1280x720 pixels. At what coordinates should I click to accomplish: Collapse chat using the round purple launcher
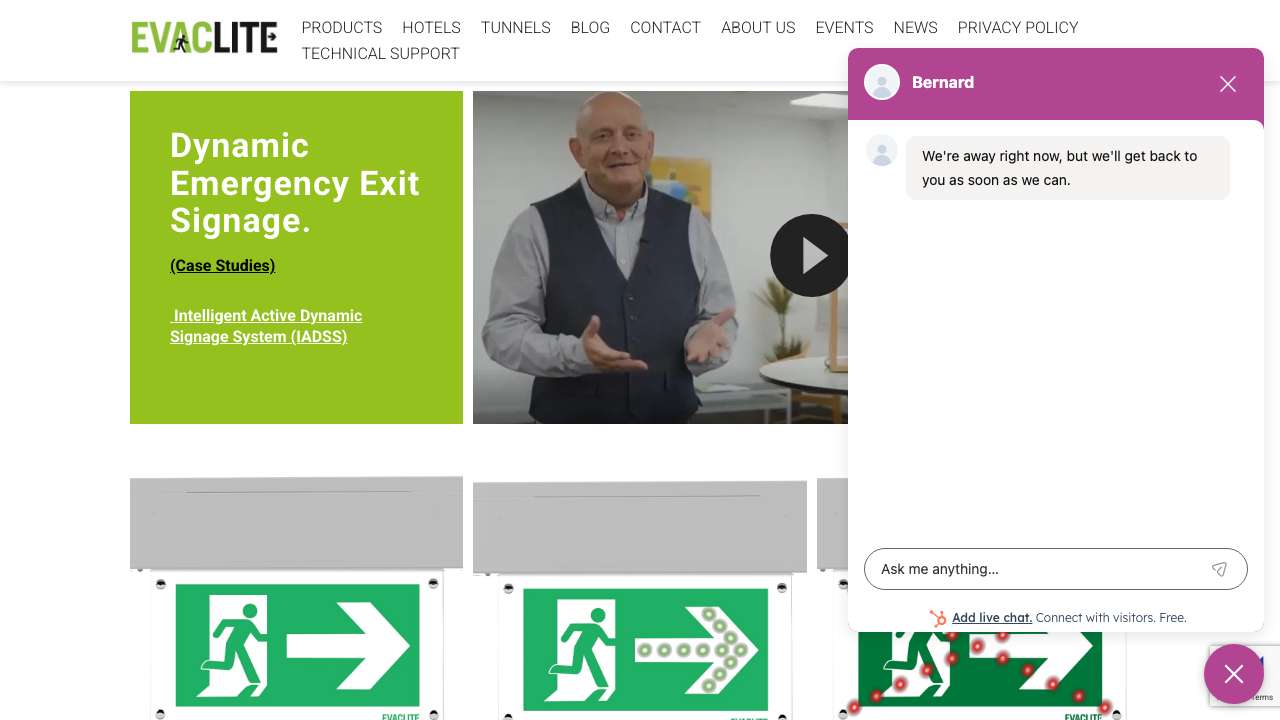click(x=1234, y=674)
